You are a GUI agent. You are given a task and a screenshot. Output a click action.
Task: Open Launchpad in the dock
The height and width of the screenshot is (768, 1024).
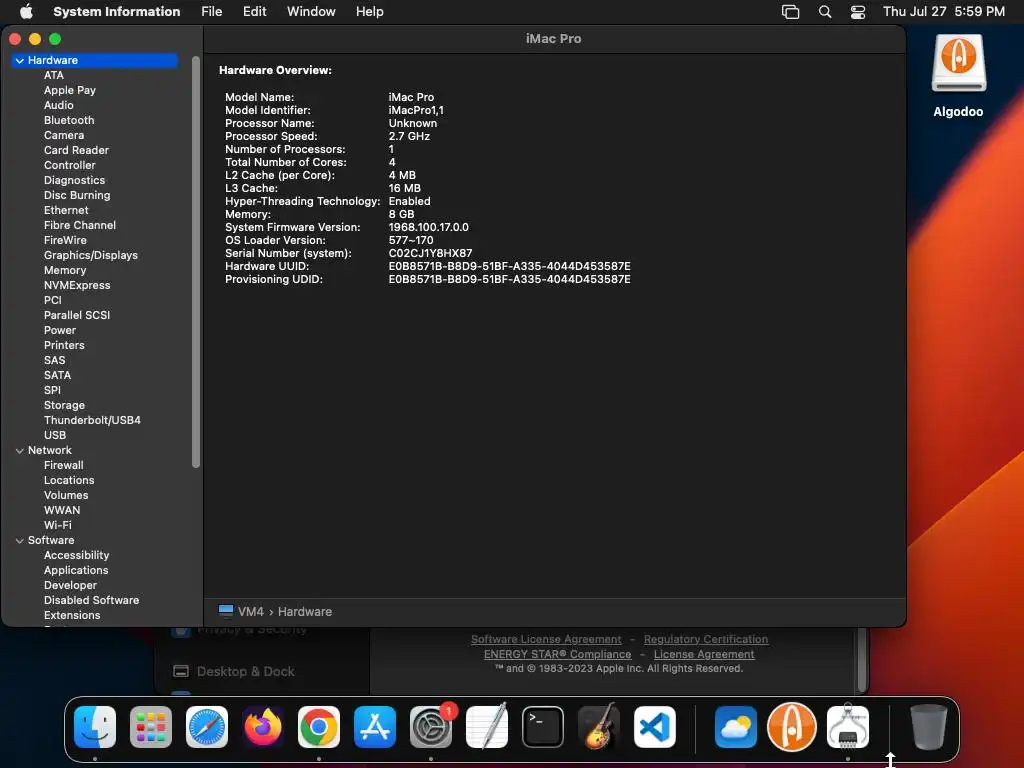pyautogui.click(x=151, y=727)
